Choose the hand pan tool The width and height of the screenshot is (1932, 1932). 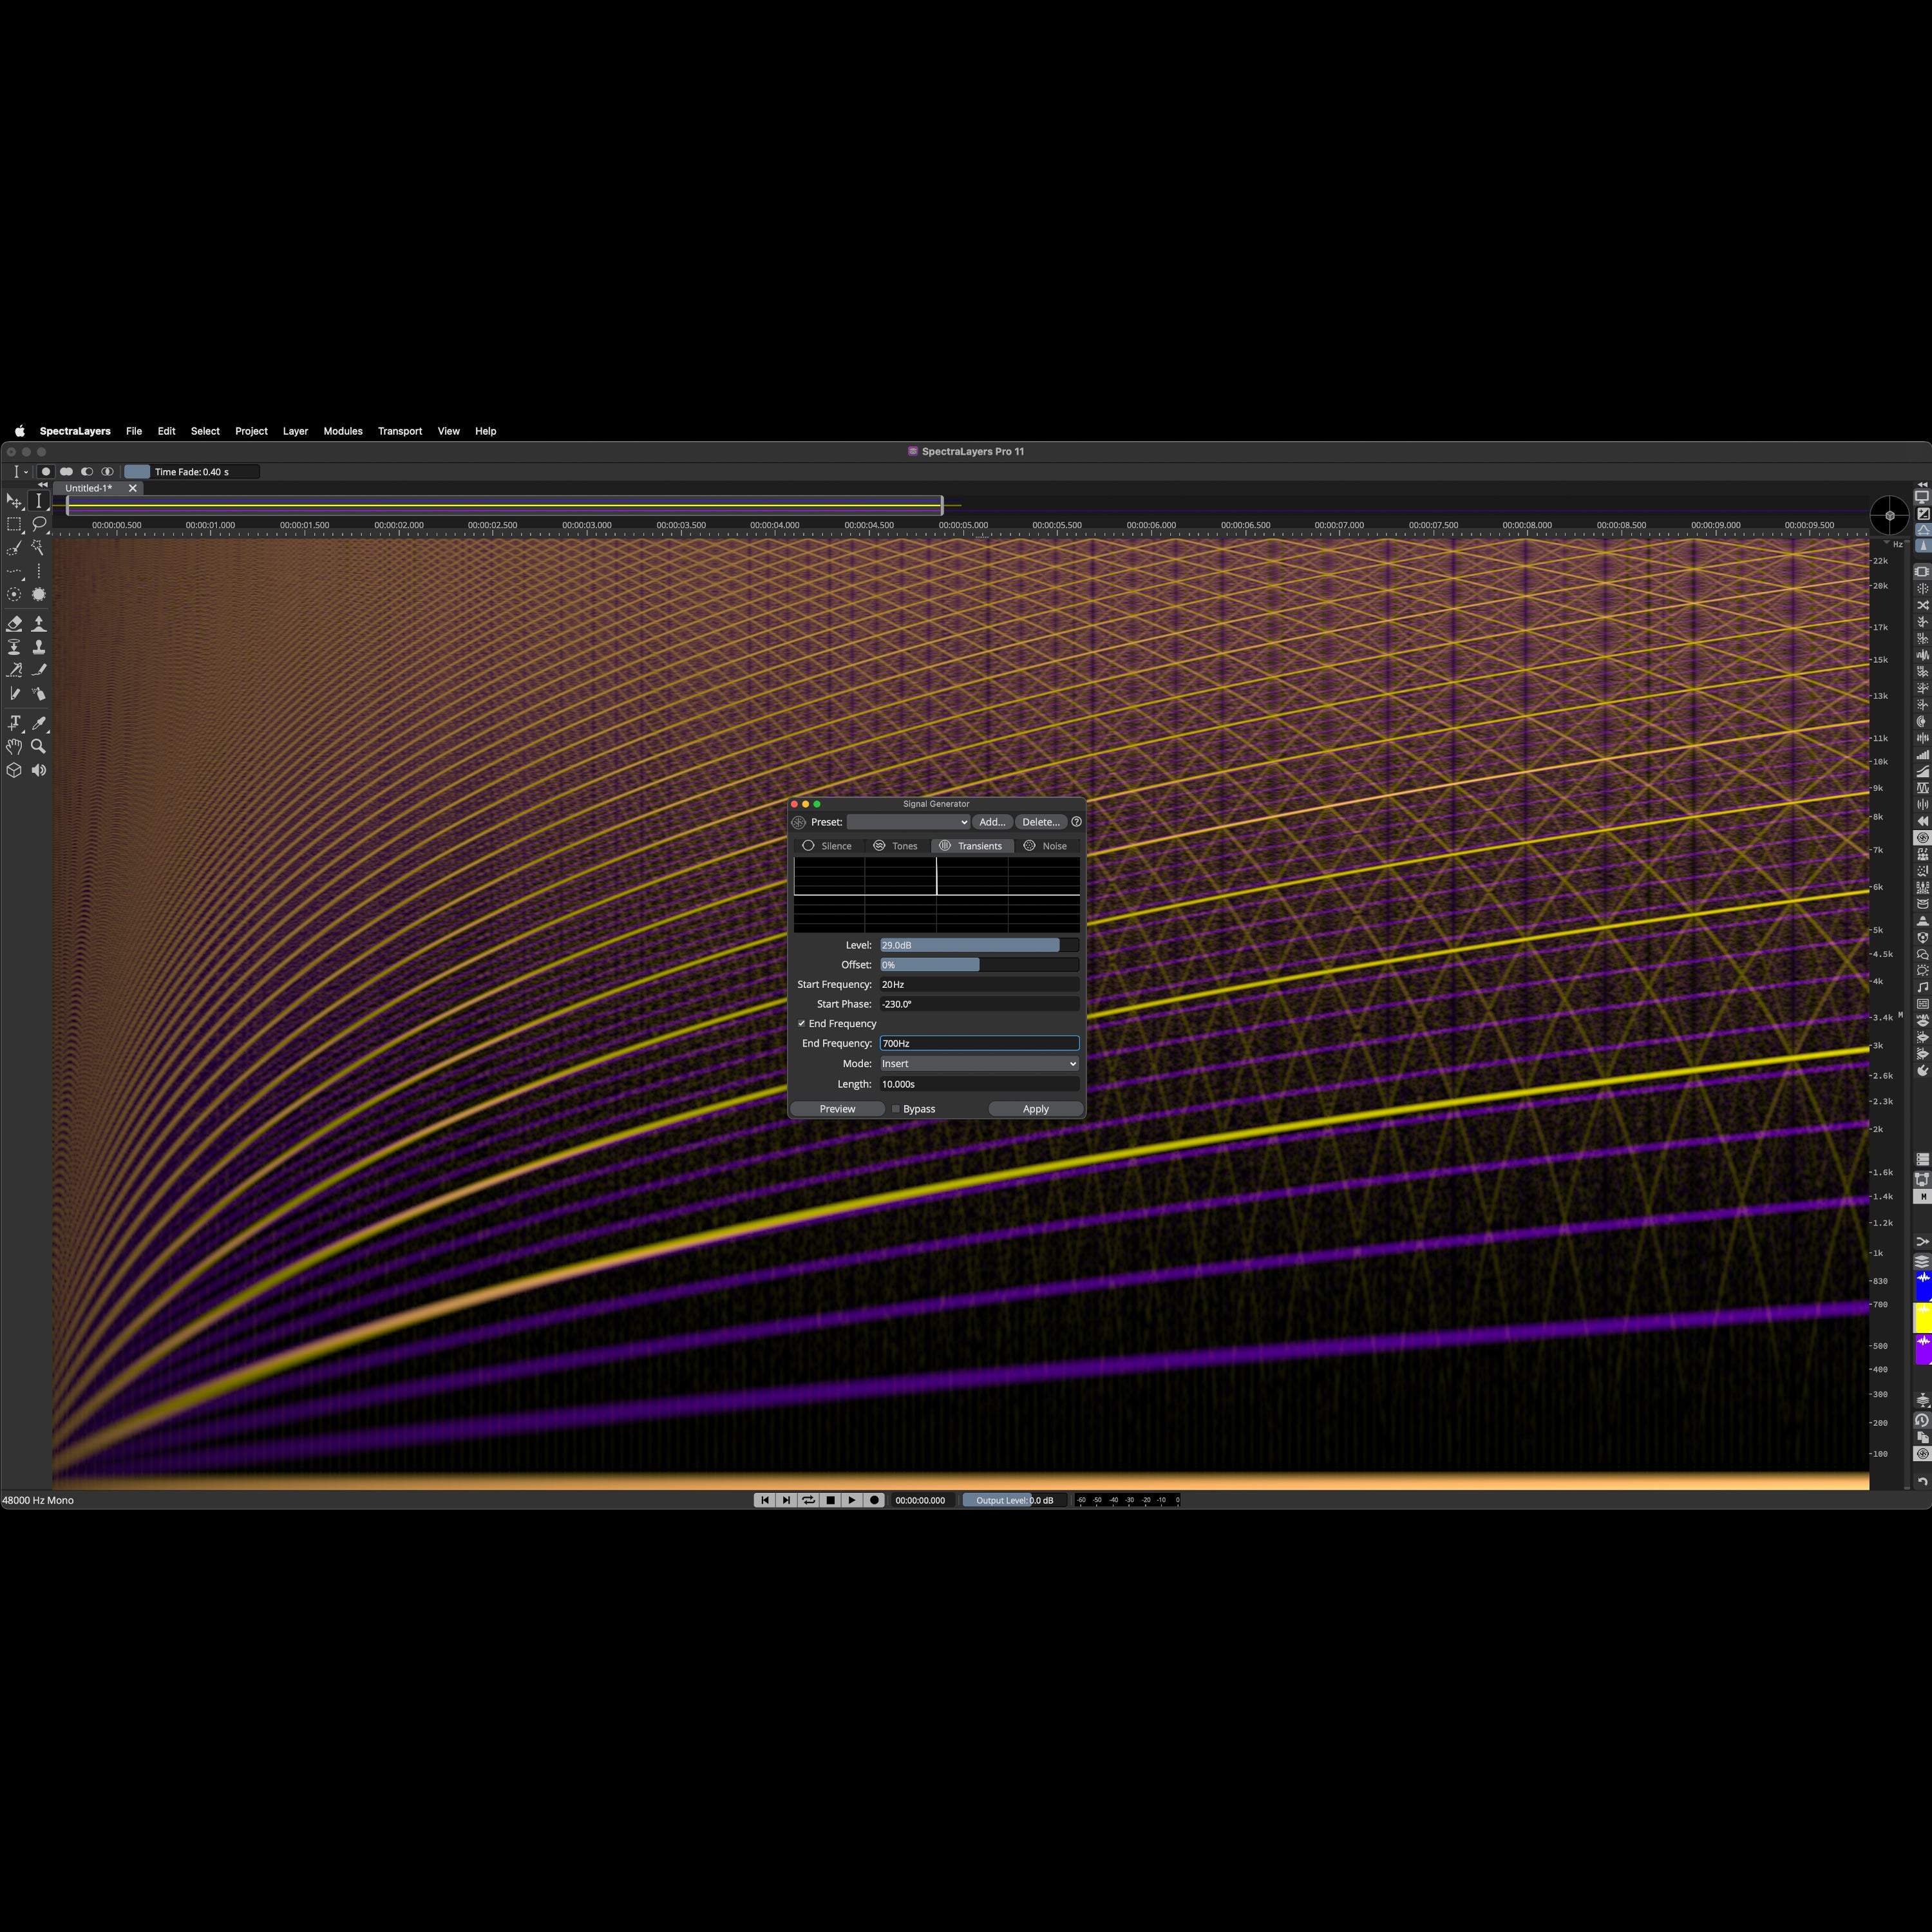[x=14, y=747]
